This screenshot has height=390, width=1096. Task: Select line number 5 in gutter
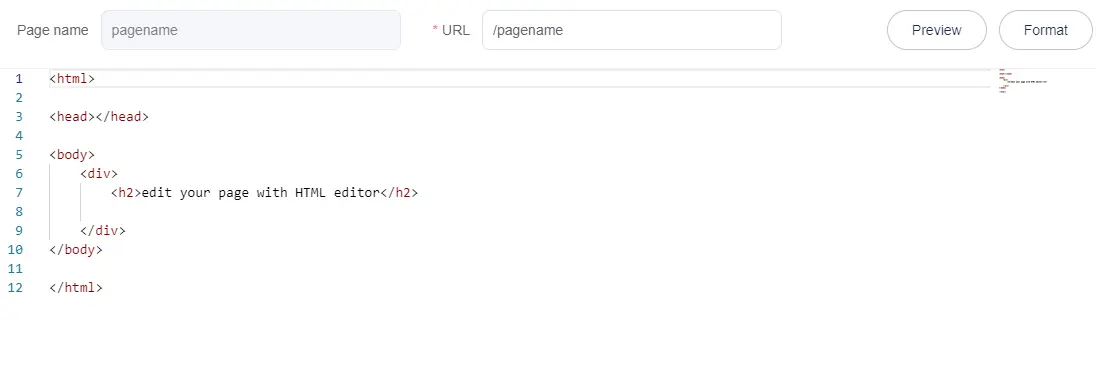pos(19,154)
